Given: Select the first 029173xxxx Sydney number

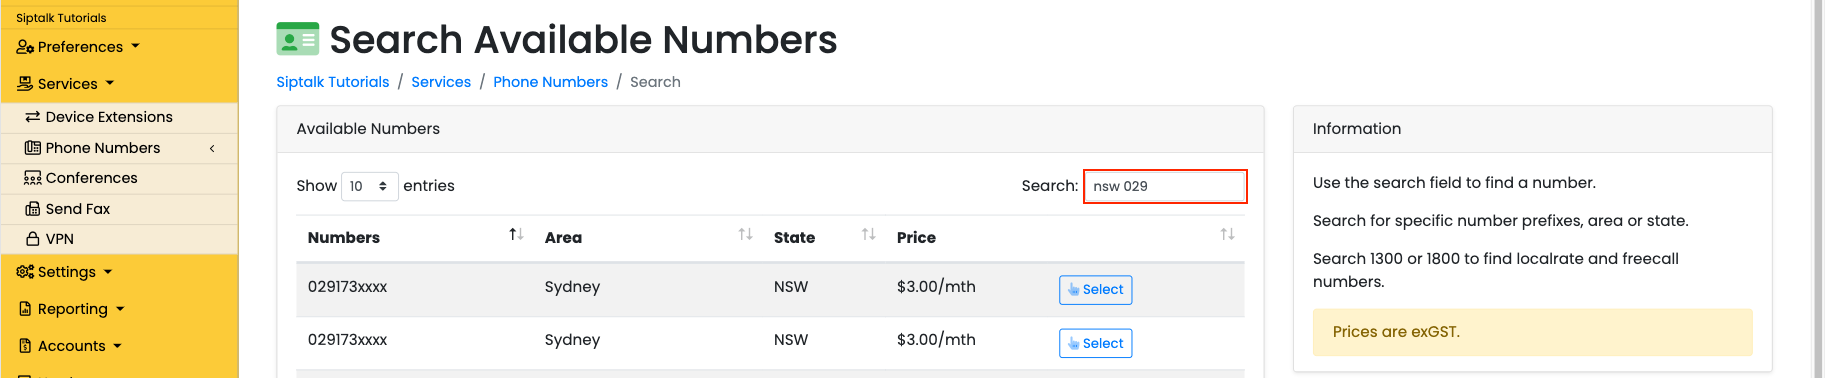Looking at the screenshot, I should click(1095, 290).
